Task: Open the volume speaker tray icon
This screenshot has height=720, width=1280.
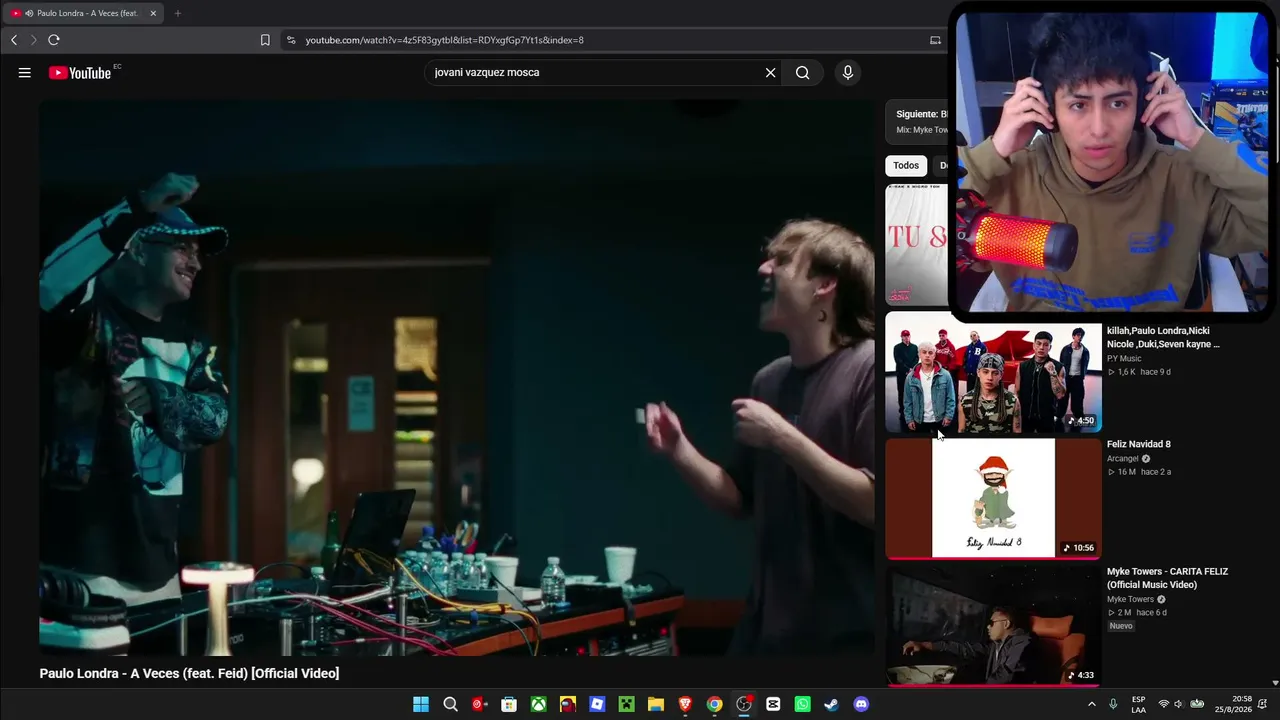Action: click(x=1179, y=704)
